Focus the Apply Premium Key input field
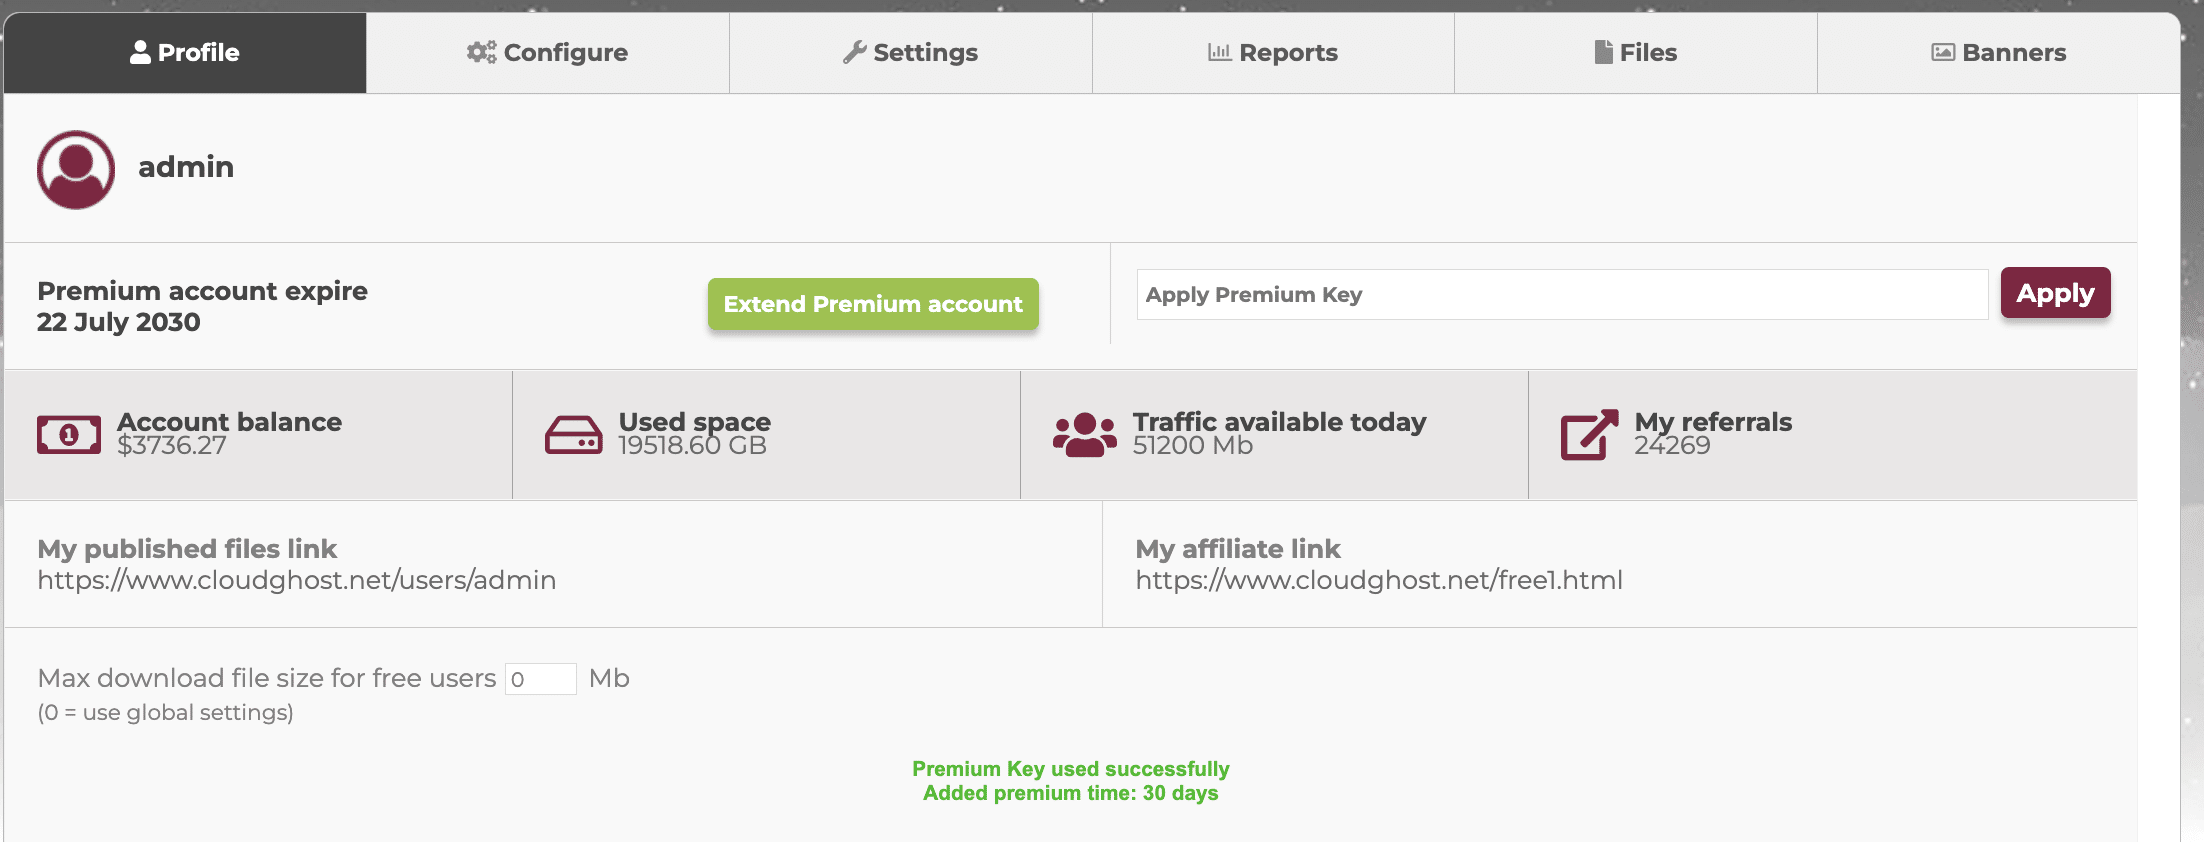This screenshot has width=2204, height=842. coord(1561,295)
